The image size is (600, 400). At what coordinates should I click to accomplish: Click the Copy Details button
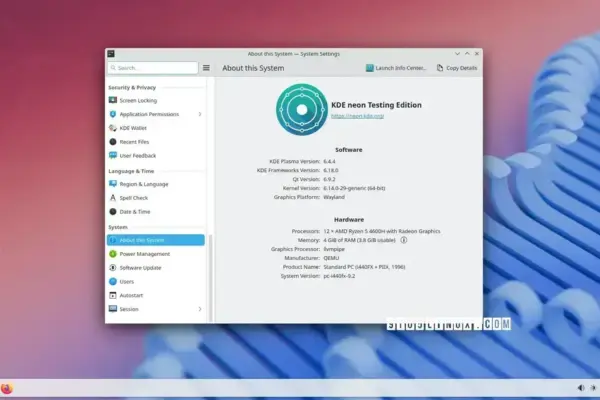tap(457, 68)
